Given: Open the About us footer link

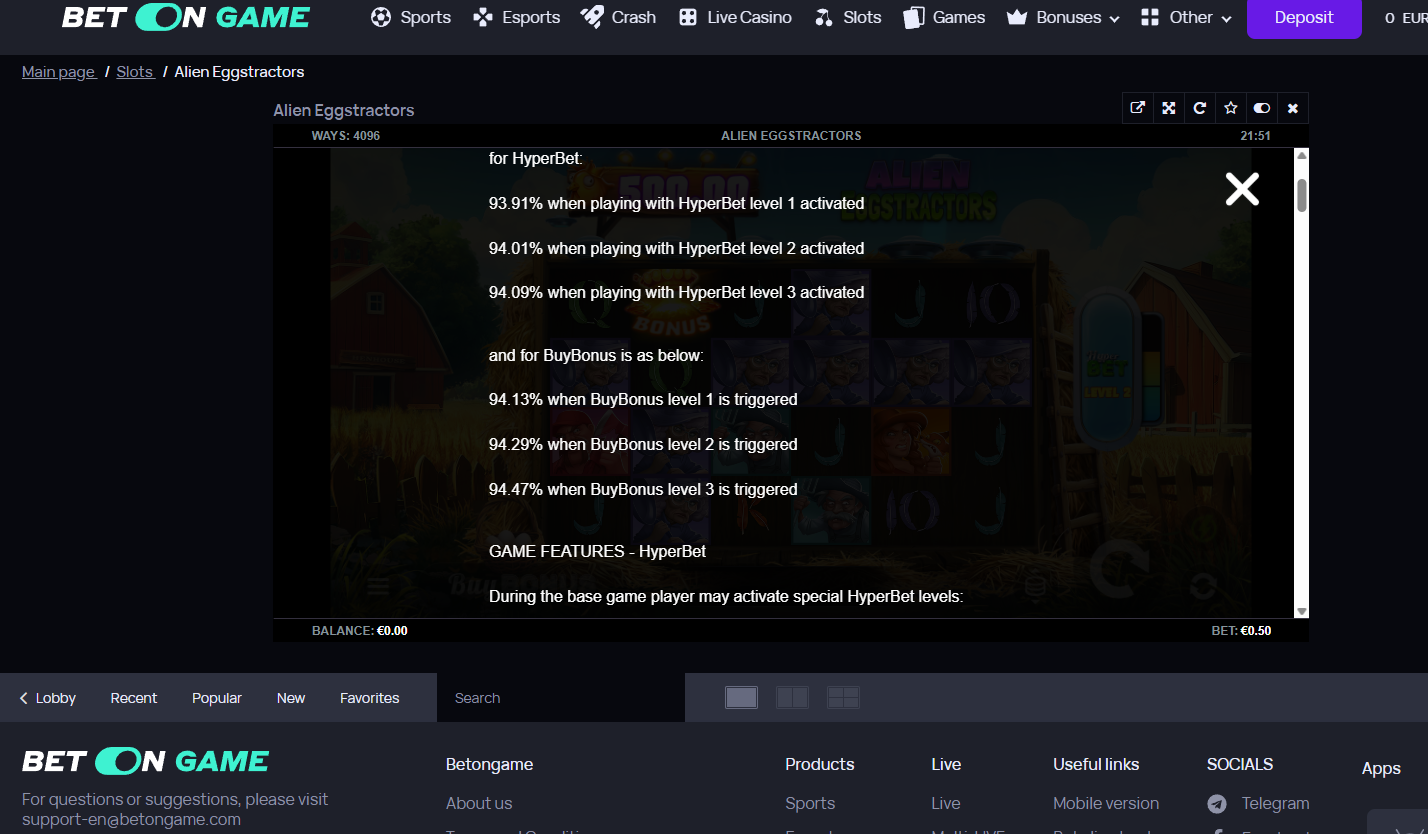Looking at the screenshot, I should tap(479, 803).
